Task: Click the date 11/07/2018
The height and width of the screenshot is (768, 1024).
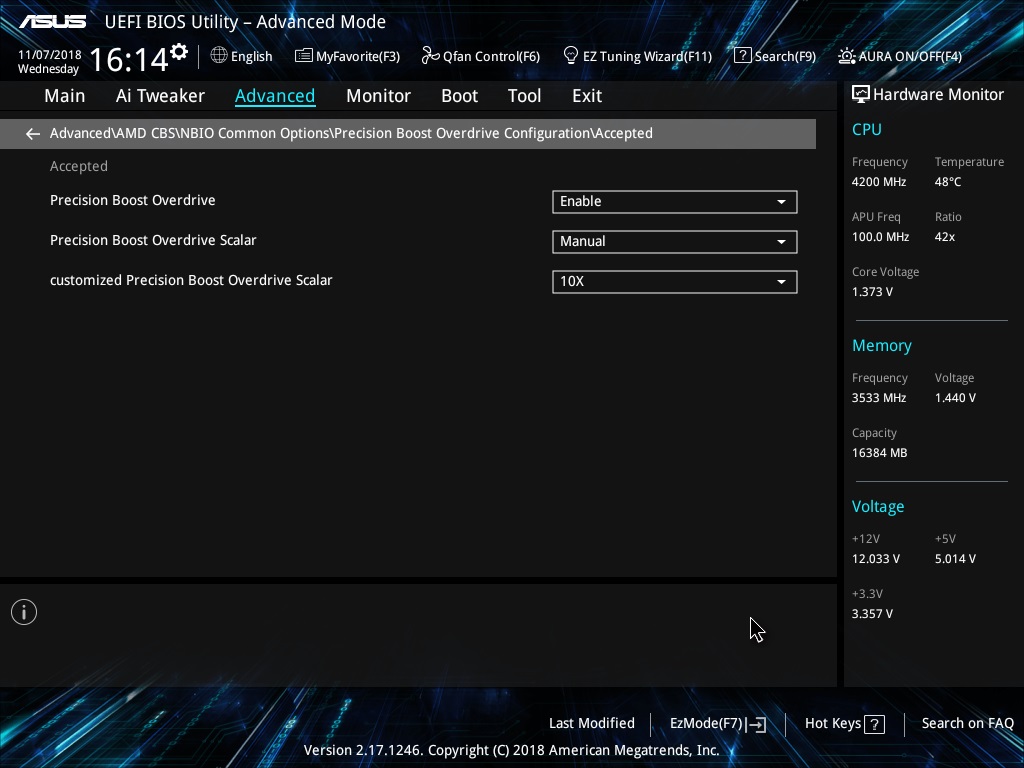Action: pos(50,55)
